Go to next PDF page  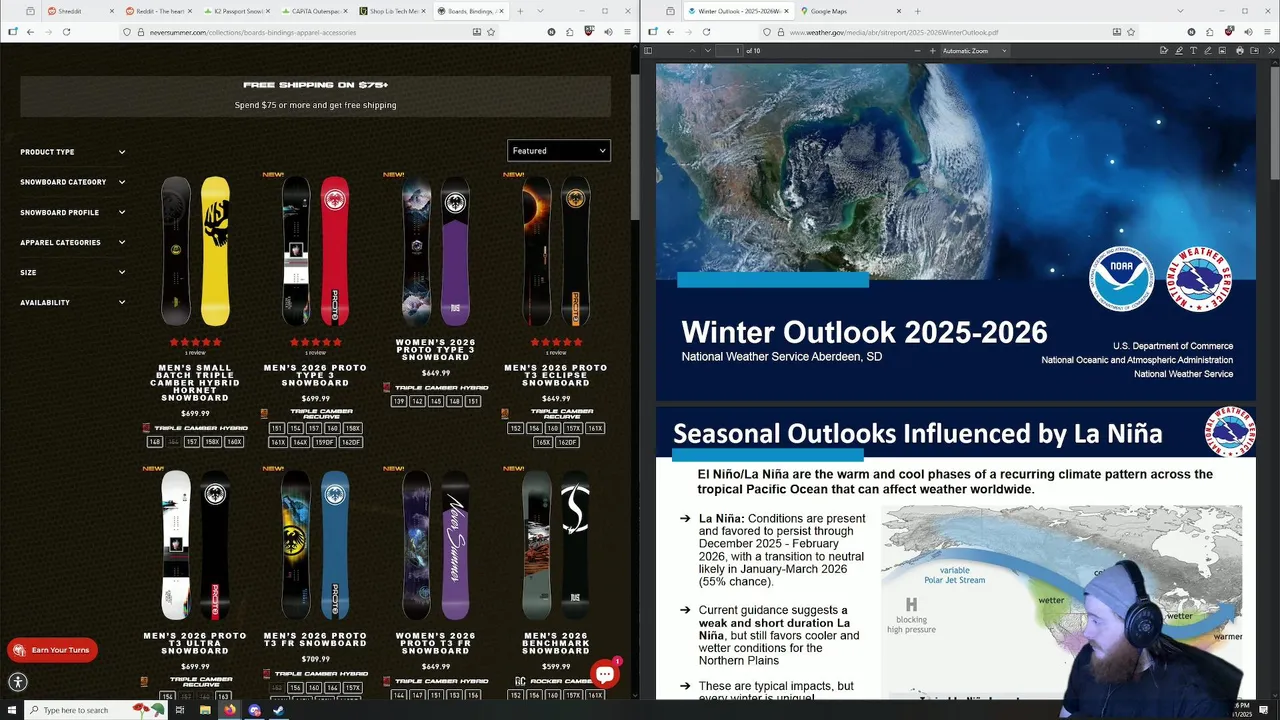(708, 51)
